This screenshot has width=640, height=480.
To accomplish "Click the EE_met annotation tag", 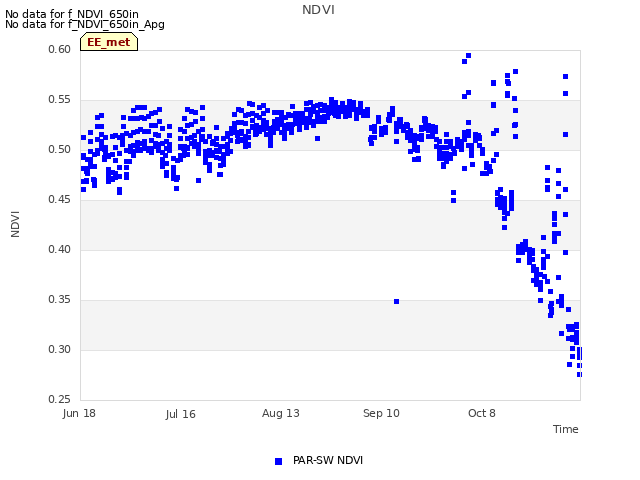I will [x=109, y=42].
